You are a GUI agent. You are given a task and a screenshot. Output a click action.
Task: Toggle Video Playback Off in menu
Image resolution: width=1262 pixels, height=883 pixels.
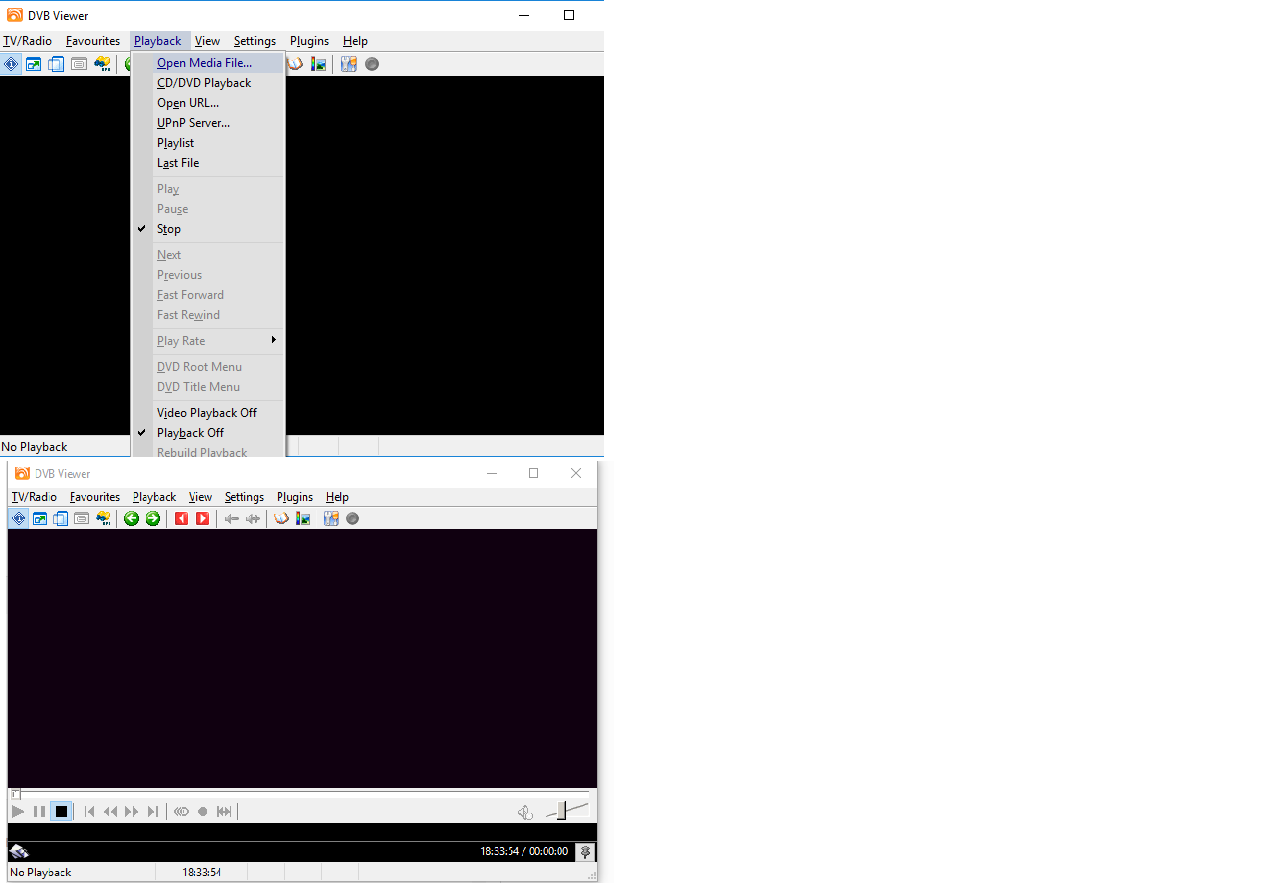click(x=208, y=413)
